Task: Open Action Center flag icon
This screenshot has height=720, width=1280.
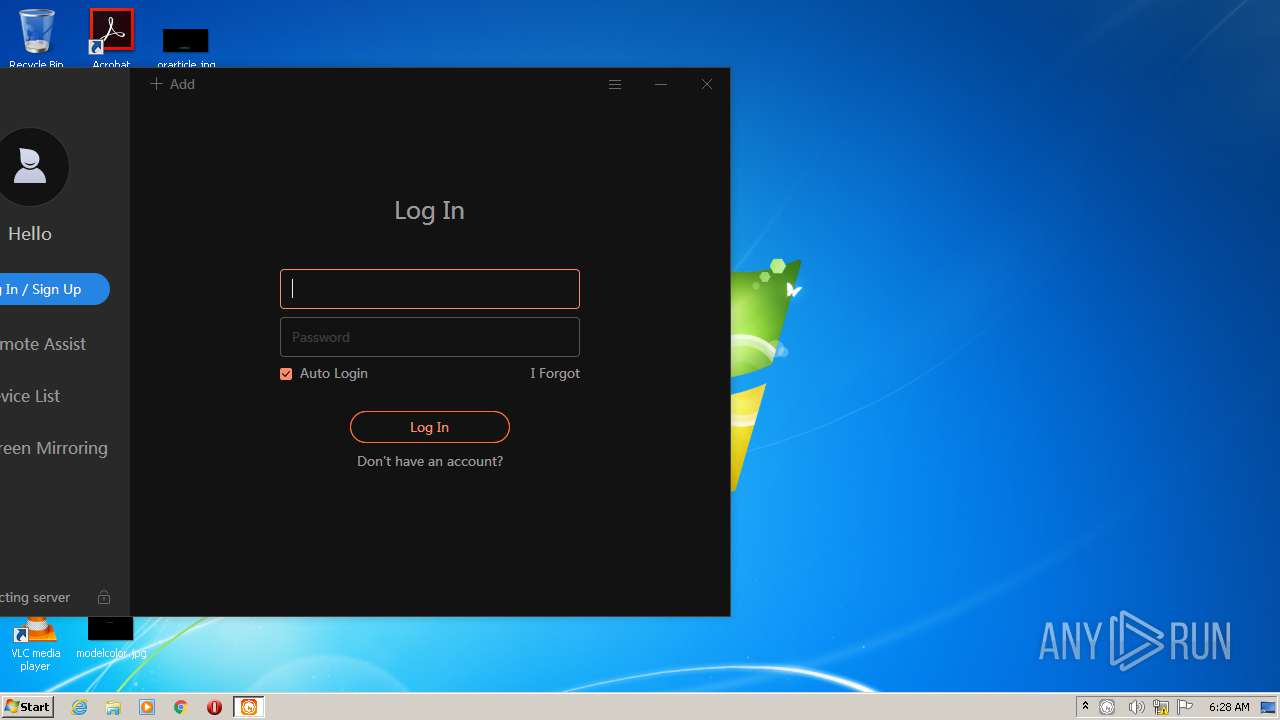Action: [1185, 707]
